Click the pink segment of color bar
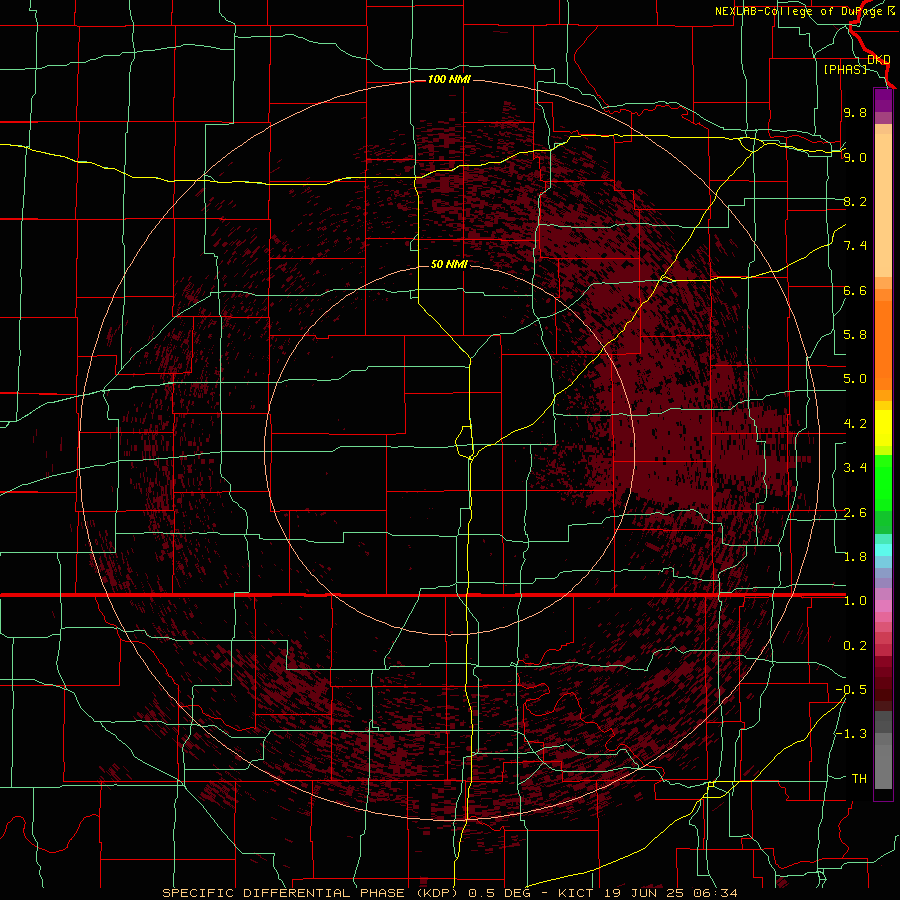Viewport: 900px width, 900px height. coord(883,606)
